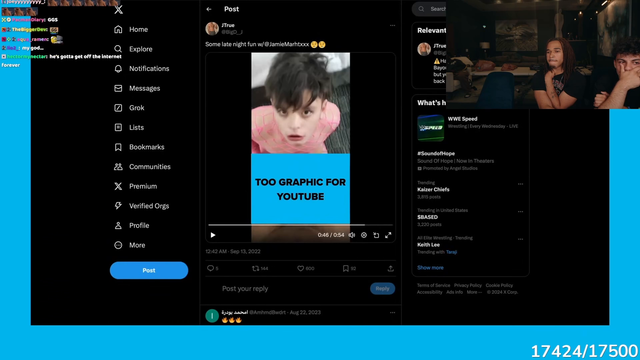
Task: Open Ads info footer link
Action: (x=454, y=292)
